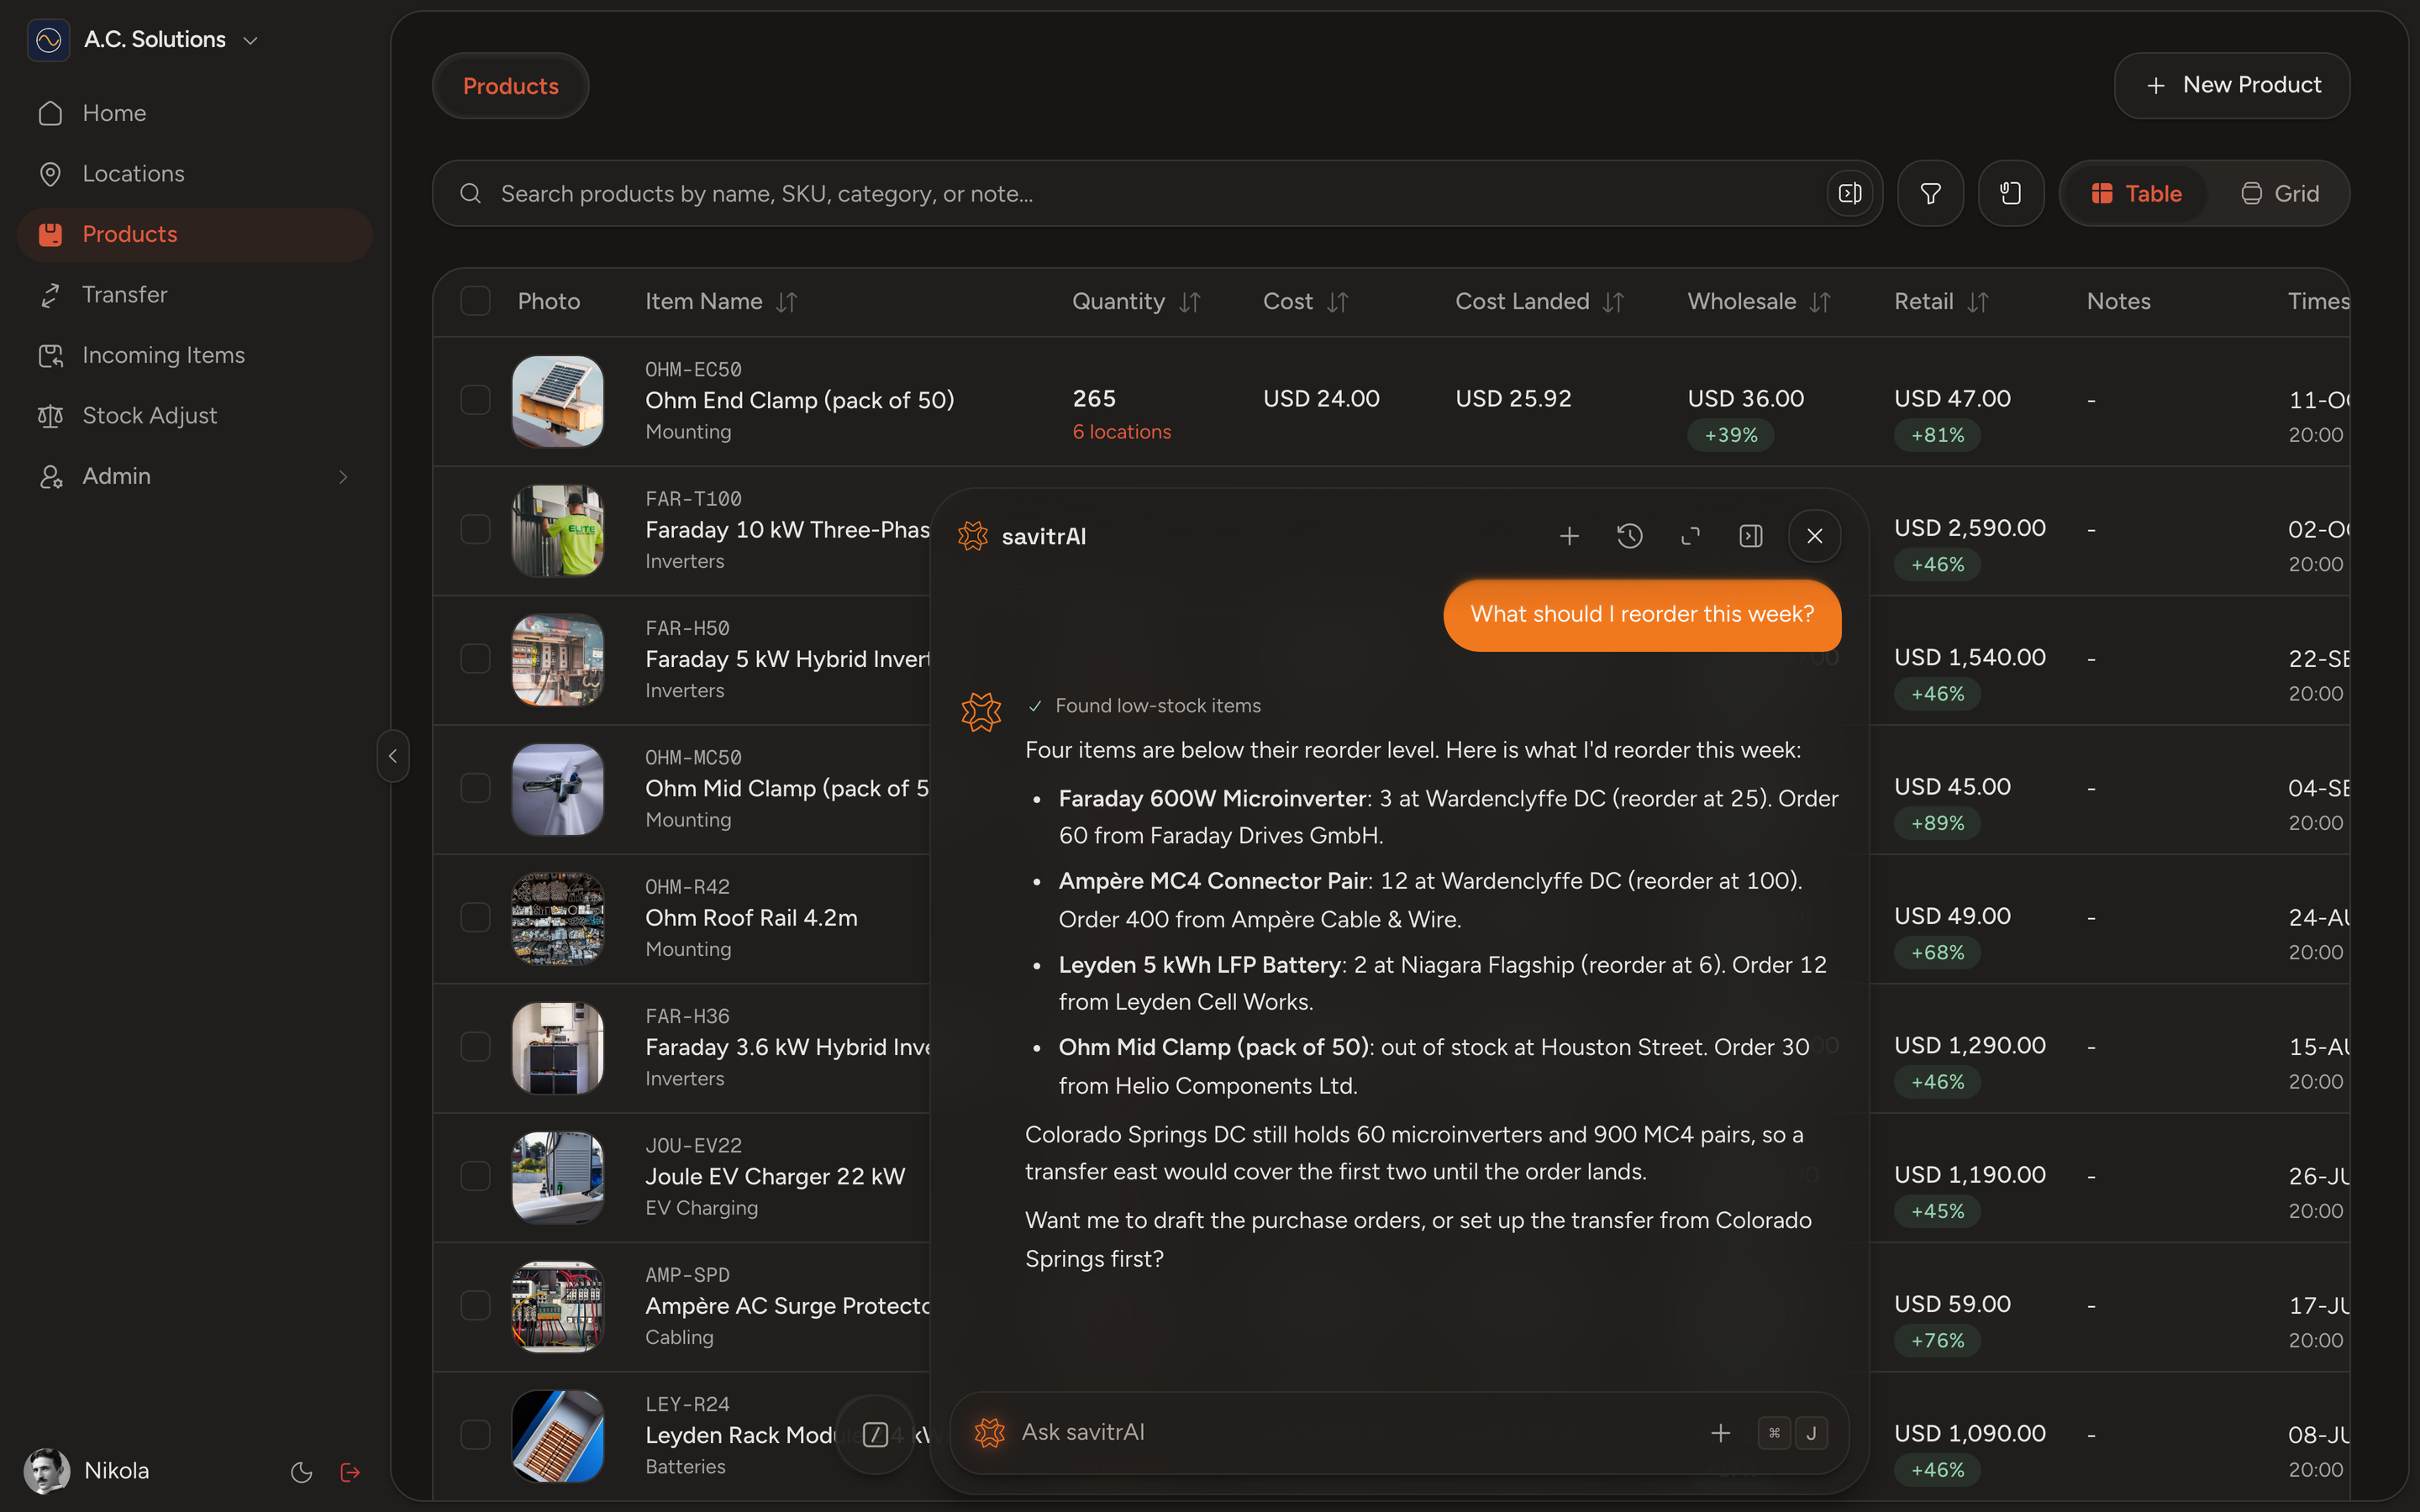2420x1512 pixels.
Task: Open Transfer page
Action: [x=195, y=295]
